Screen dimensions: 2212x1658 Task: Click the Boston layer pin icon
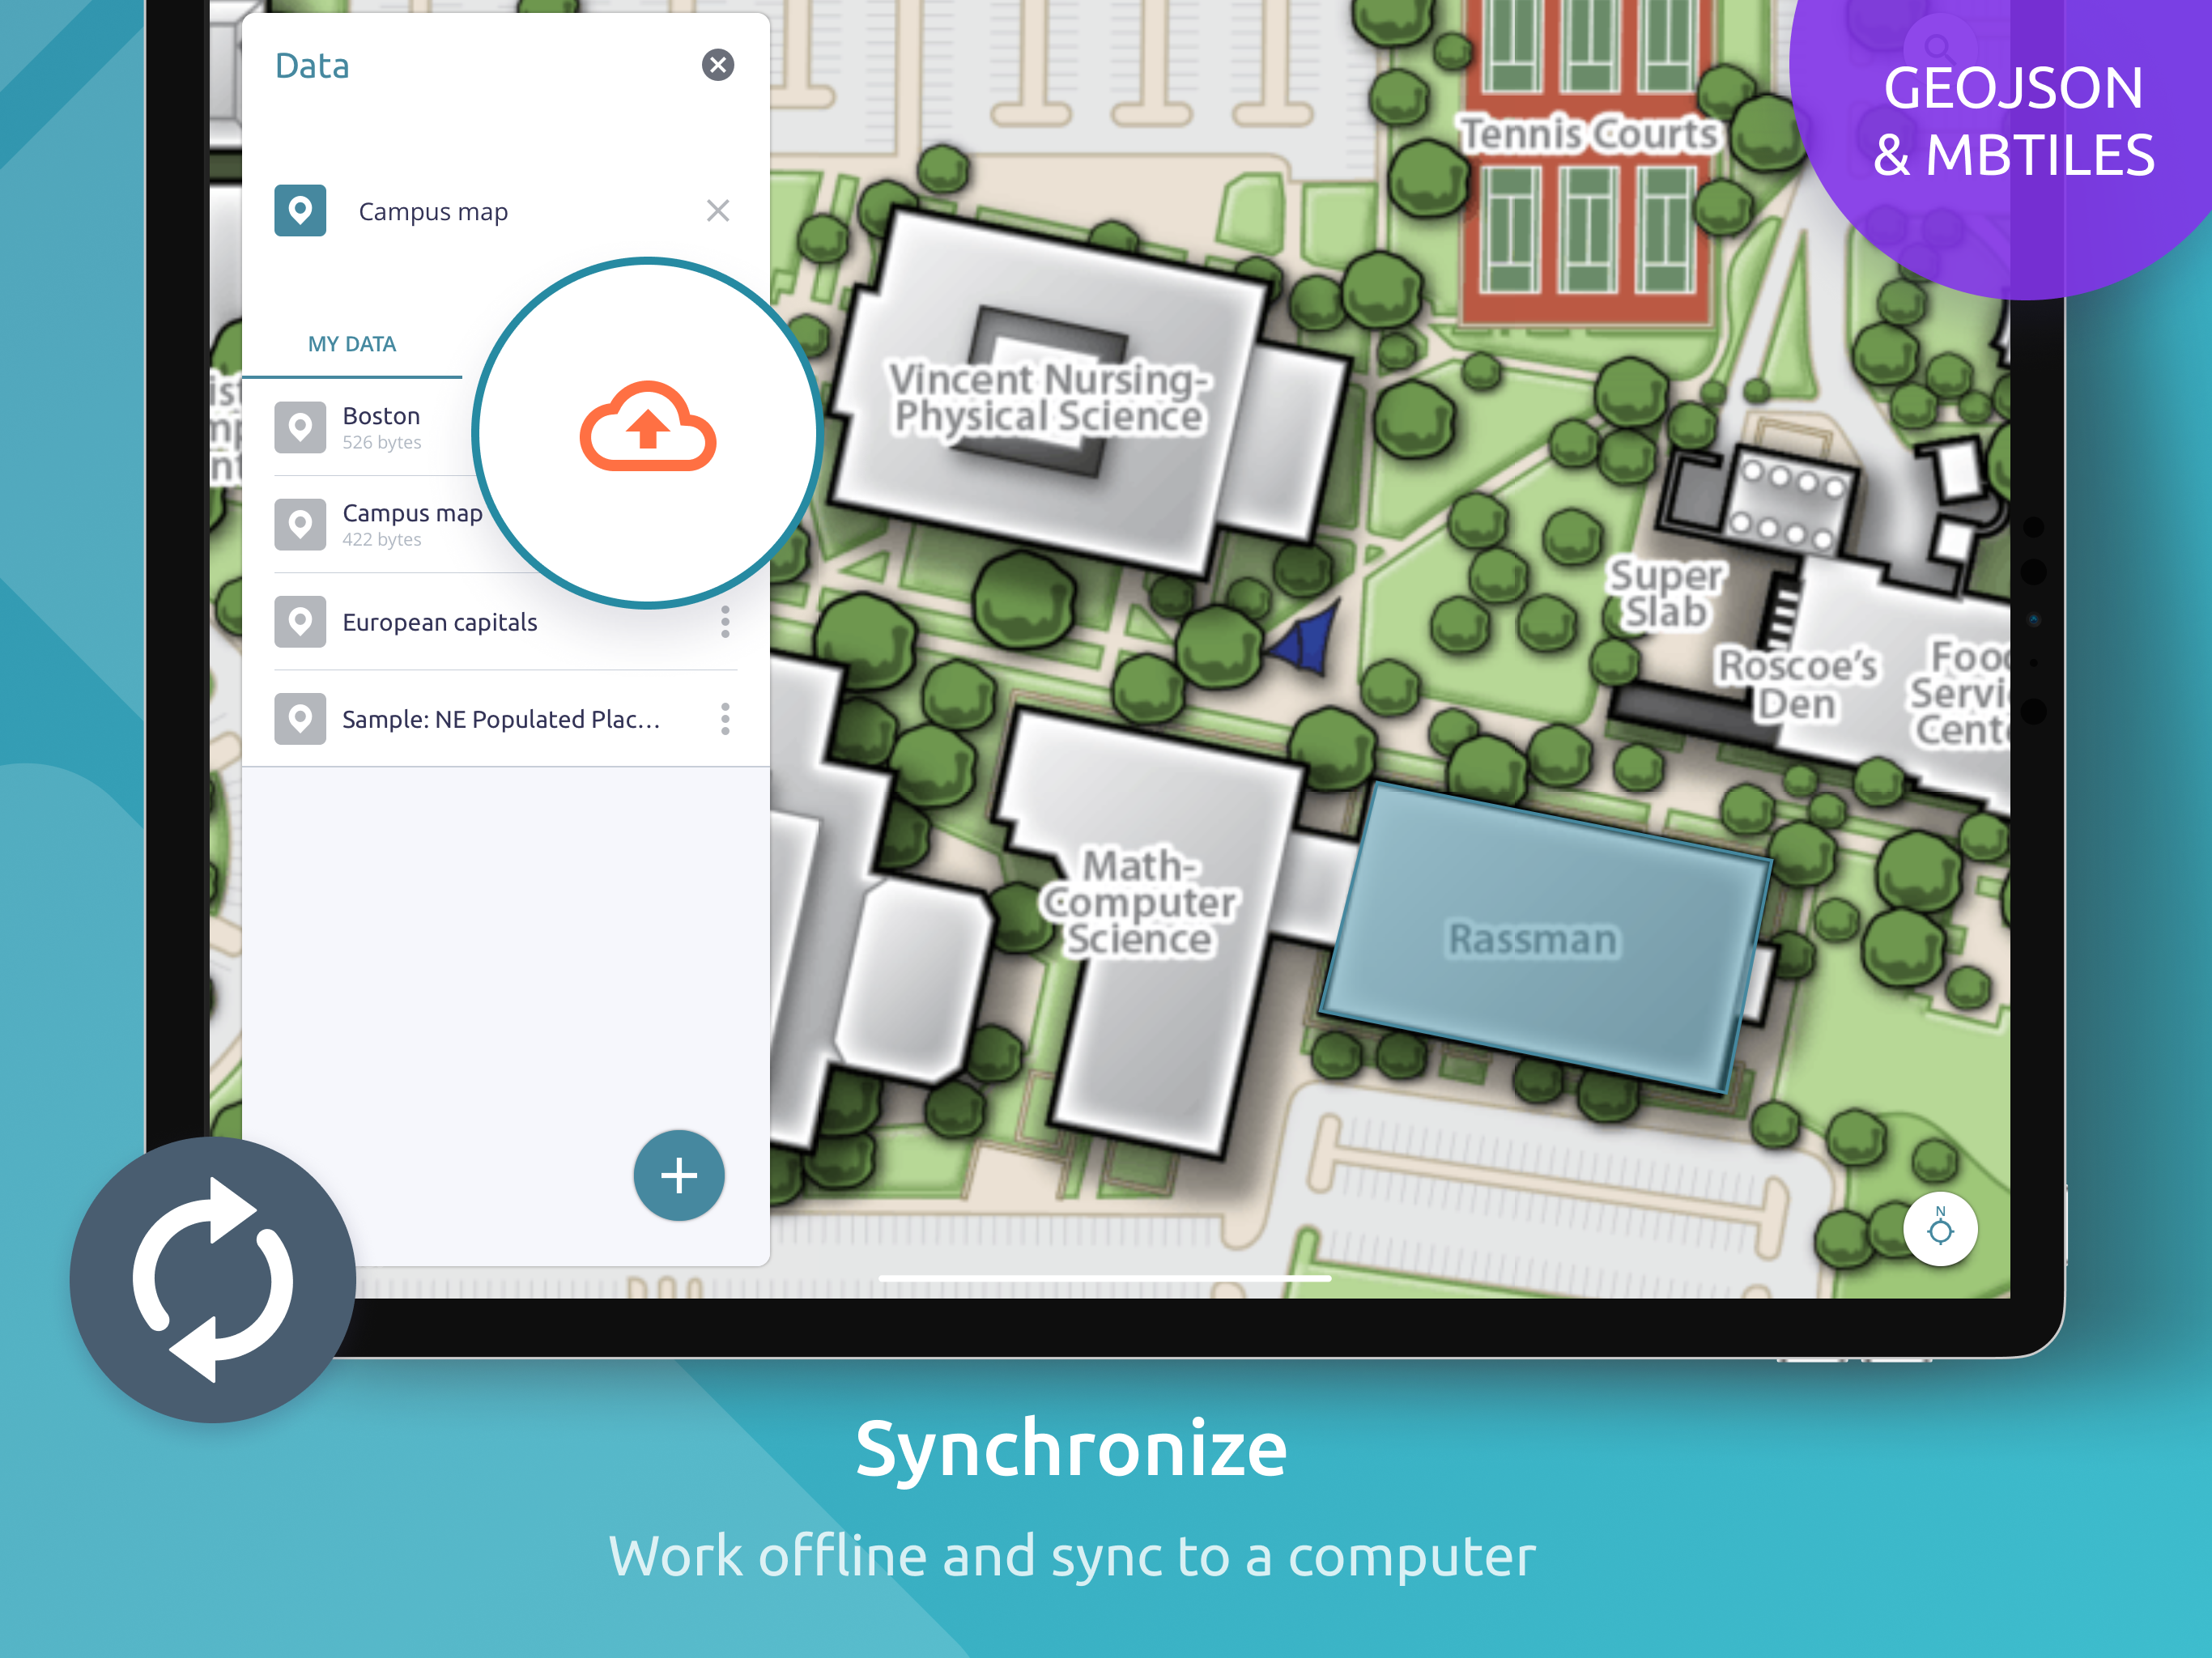300,427
